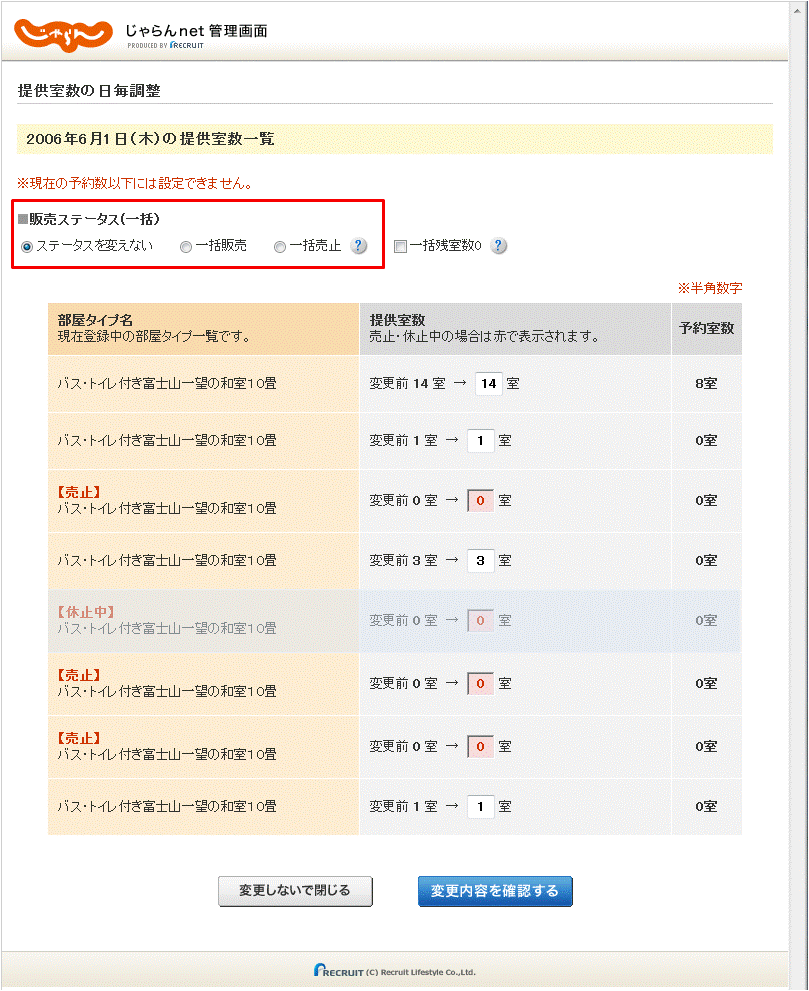Click the orange じゃらん logo
The width and height of the screenshot is (809, 991).
63,33
